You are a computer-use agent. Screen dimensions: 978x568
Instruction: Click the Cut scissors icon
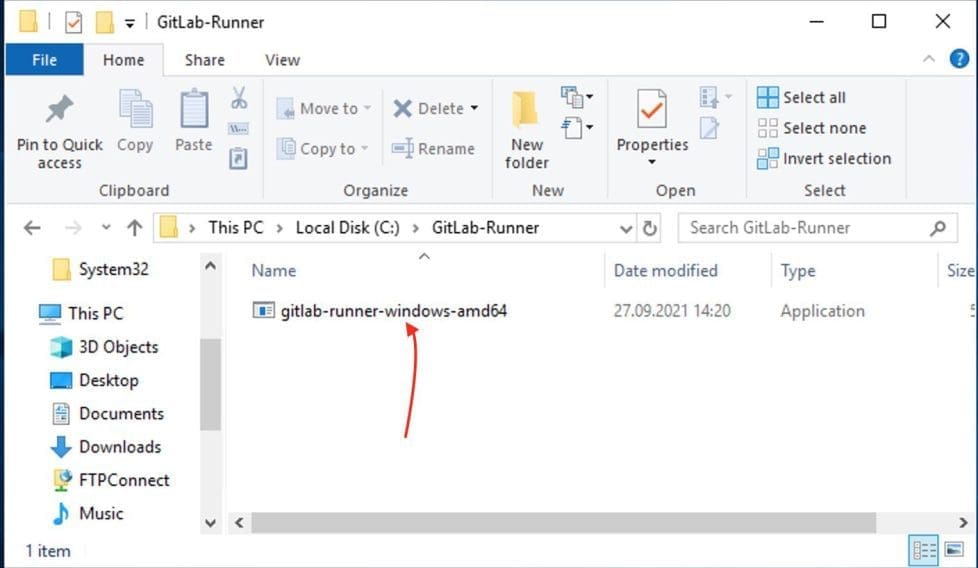click(239, 98)
